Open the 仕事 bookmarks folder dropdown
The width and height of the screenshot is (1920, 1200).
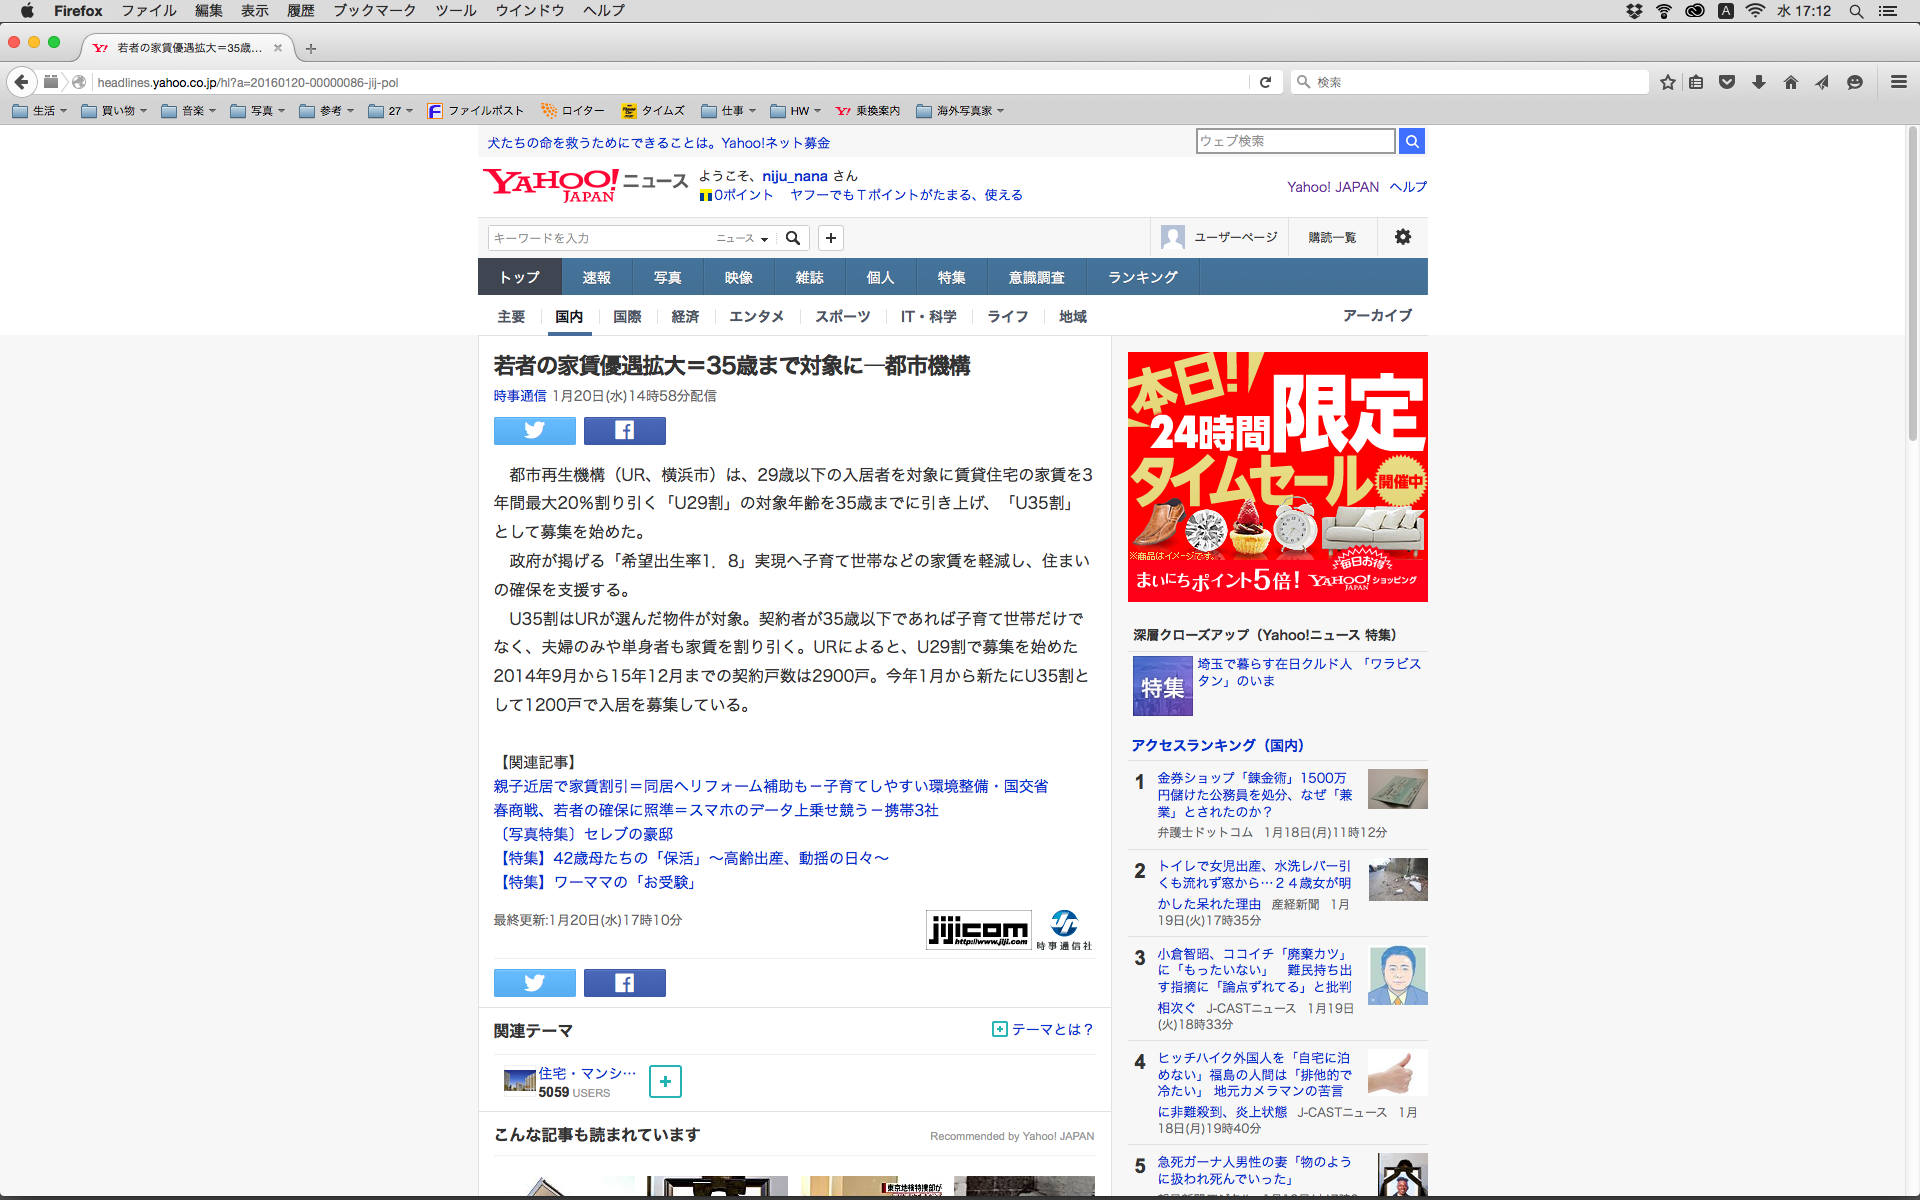(729, 111)
